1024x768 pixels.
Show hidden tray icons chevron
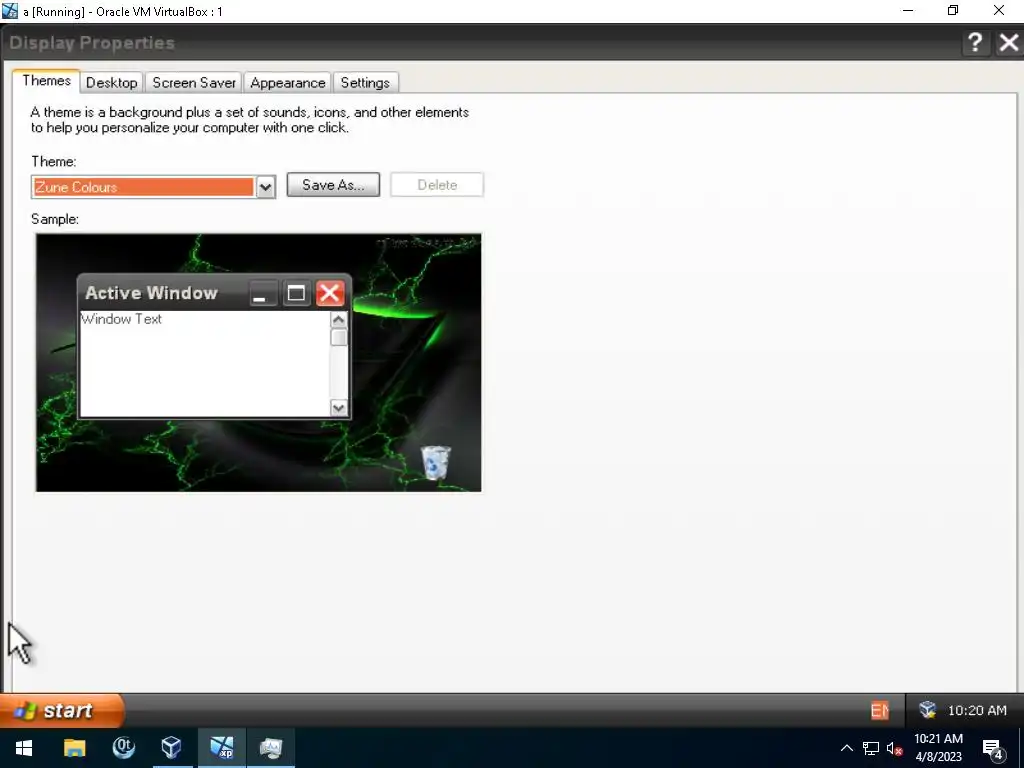[x=846, y=748]
